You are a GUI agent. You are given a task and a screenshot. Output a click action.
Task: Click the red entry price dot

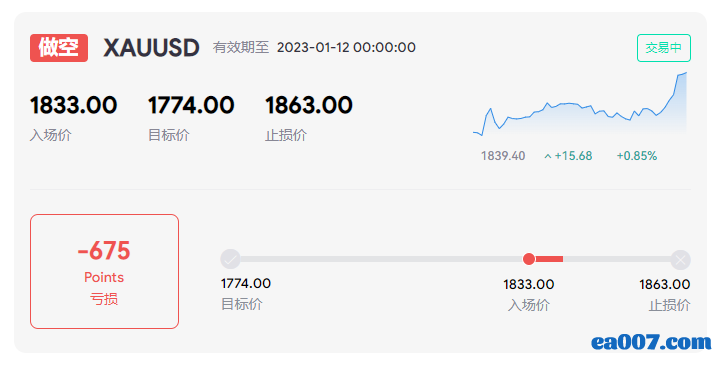tap(529, 259)
